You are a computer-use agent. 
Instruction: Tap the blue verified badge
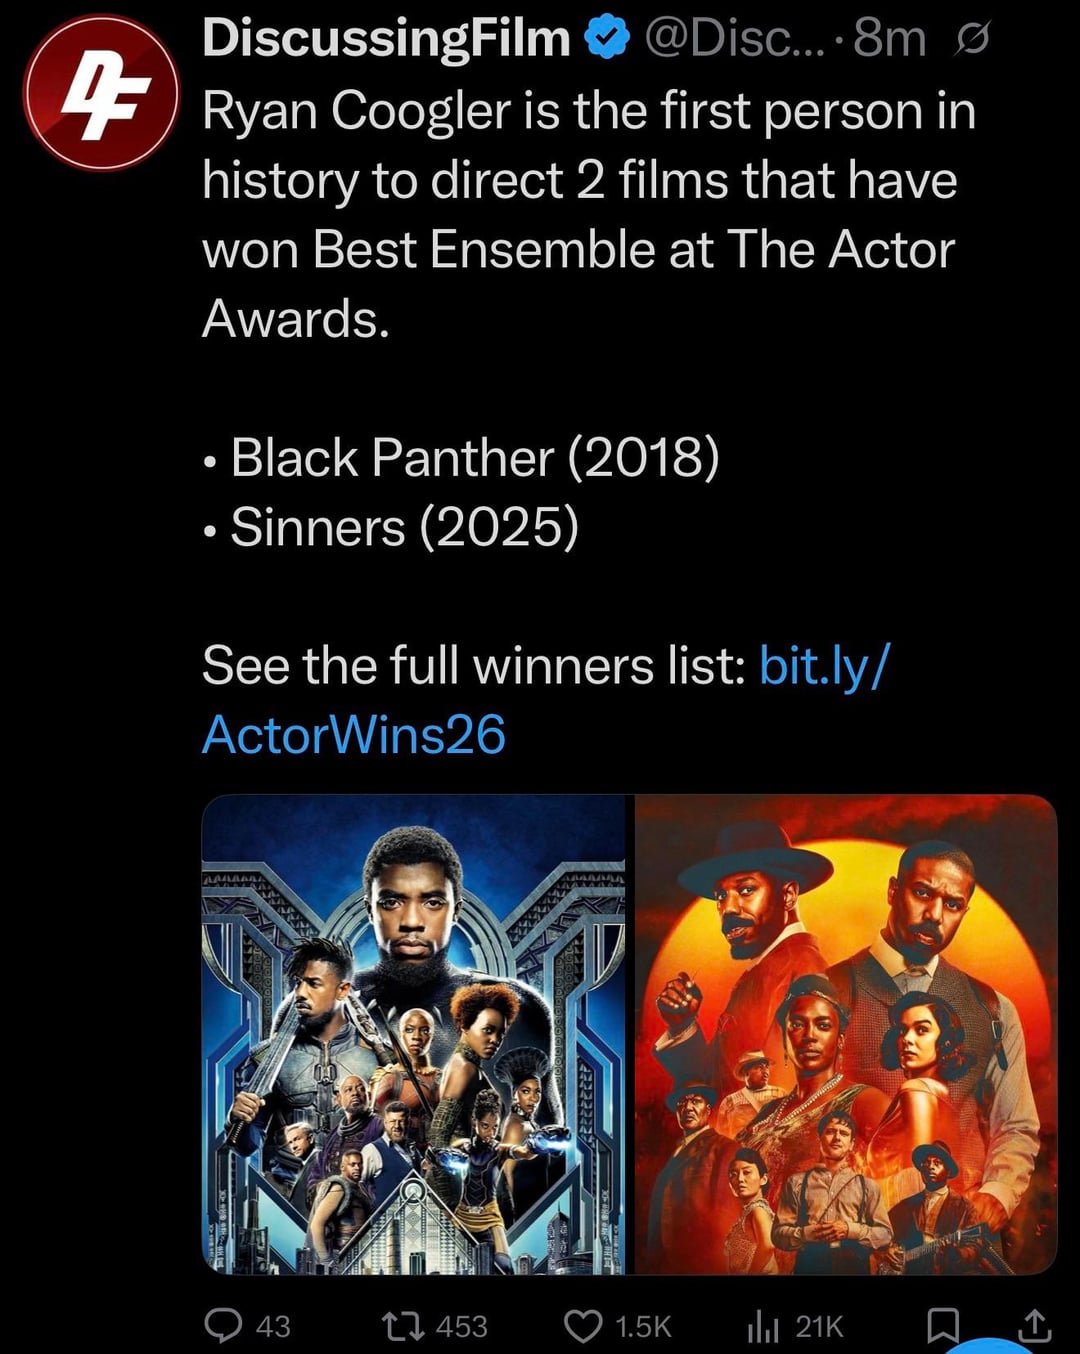(607, 39)
